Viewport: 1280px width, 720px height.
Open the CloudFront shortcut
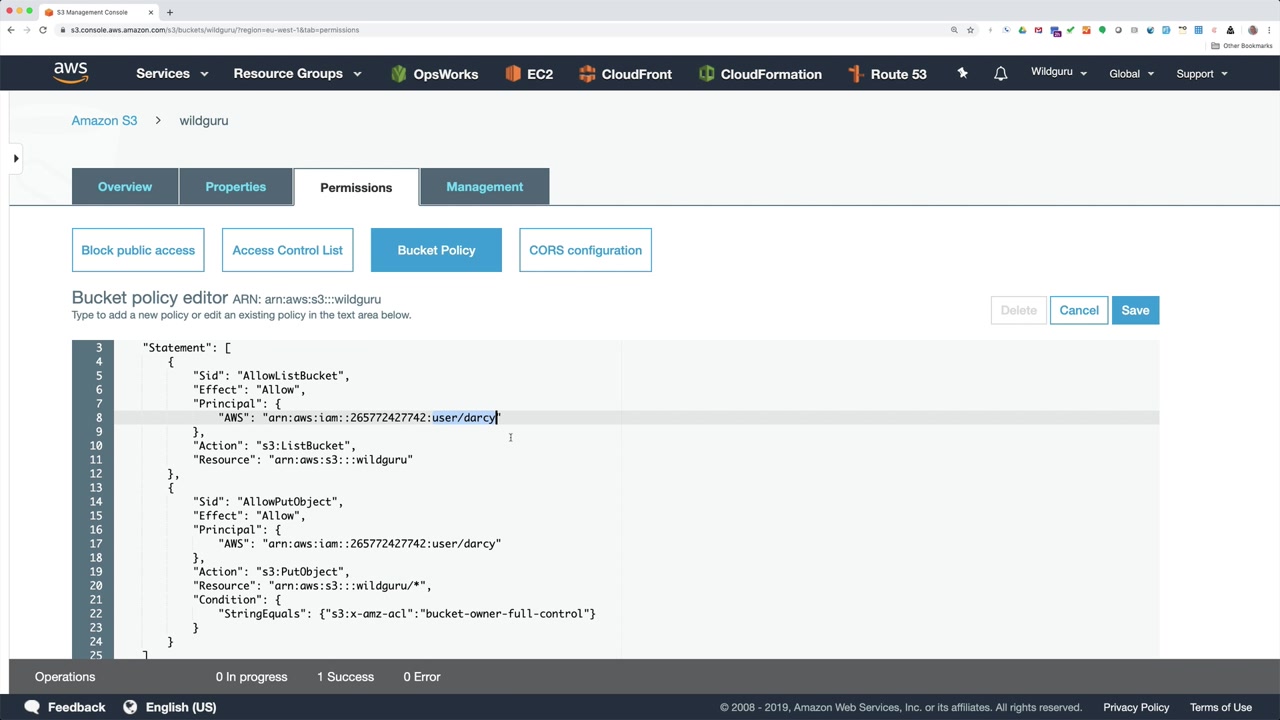[x=625, y=74]
